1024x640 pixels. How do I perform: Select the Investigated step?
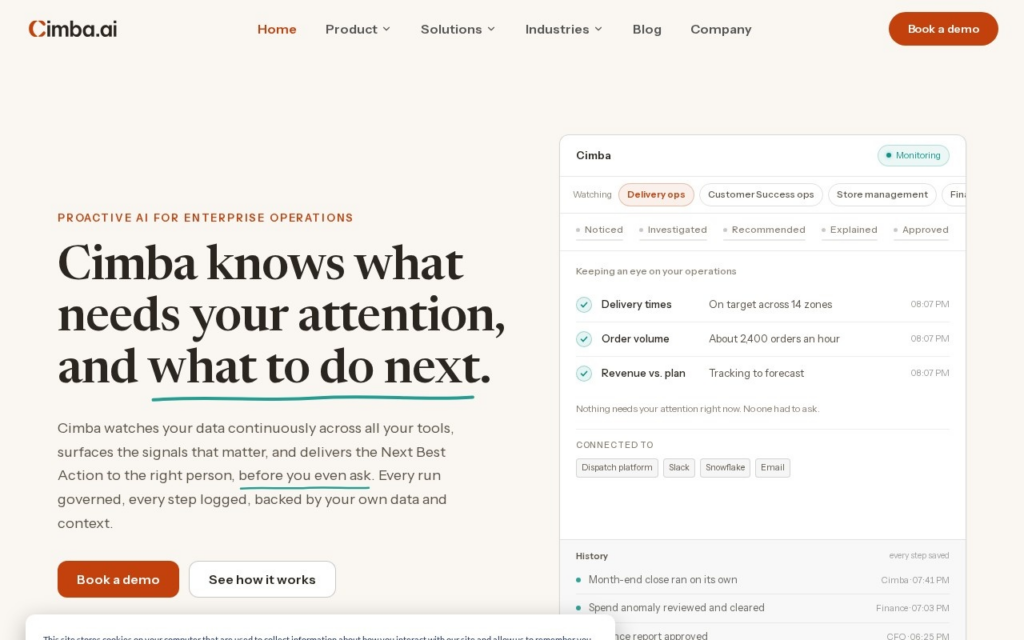(x=673, y=230)
